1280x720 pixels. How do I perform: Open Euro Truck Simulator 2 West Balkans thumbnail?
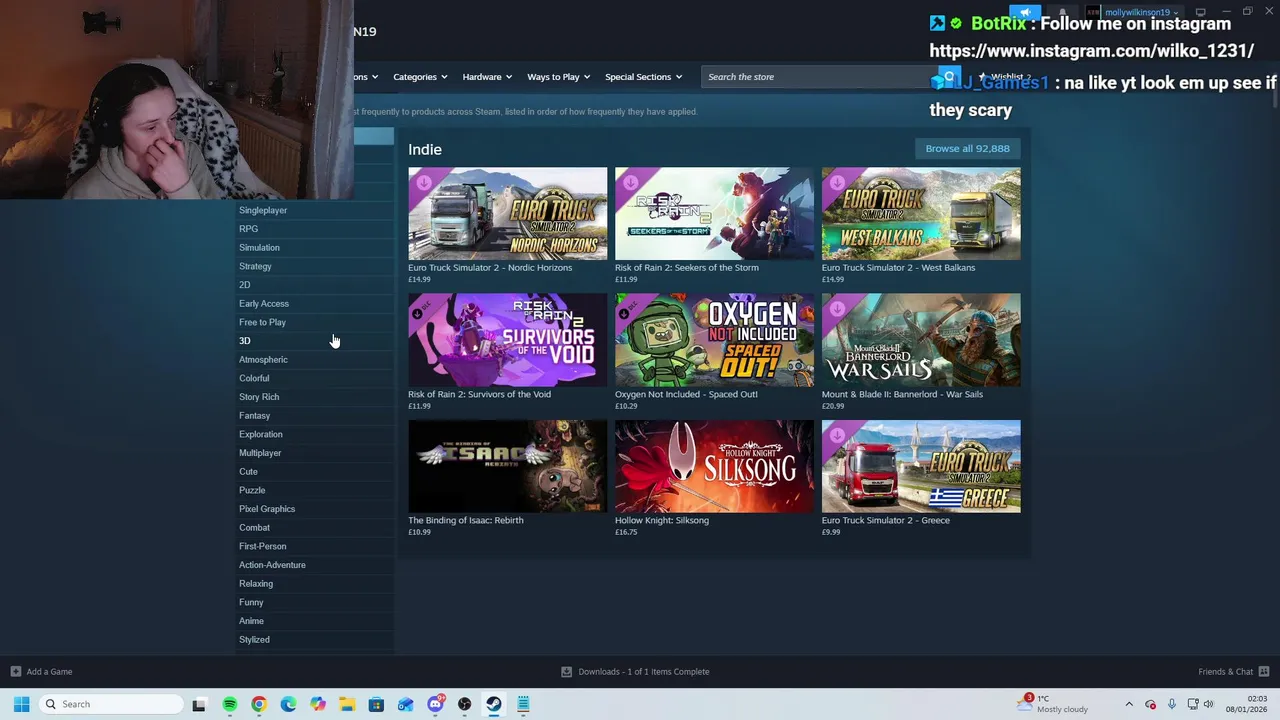[921, 214]
